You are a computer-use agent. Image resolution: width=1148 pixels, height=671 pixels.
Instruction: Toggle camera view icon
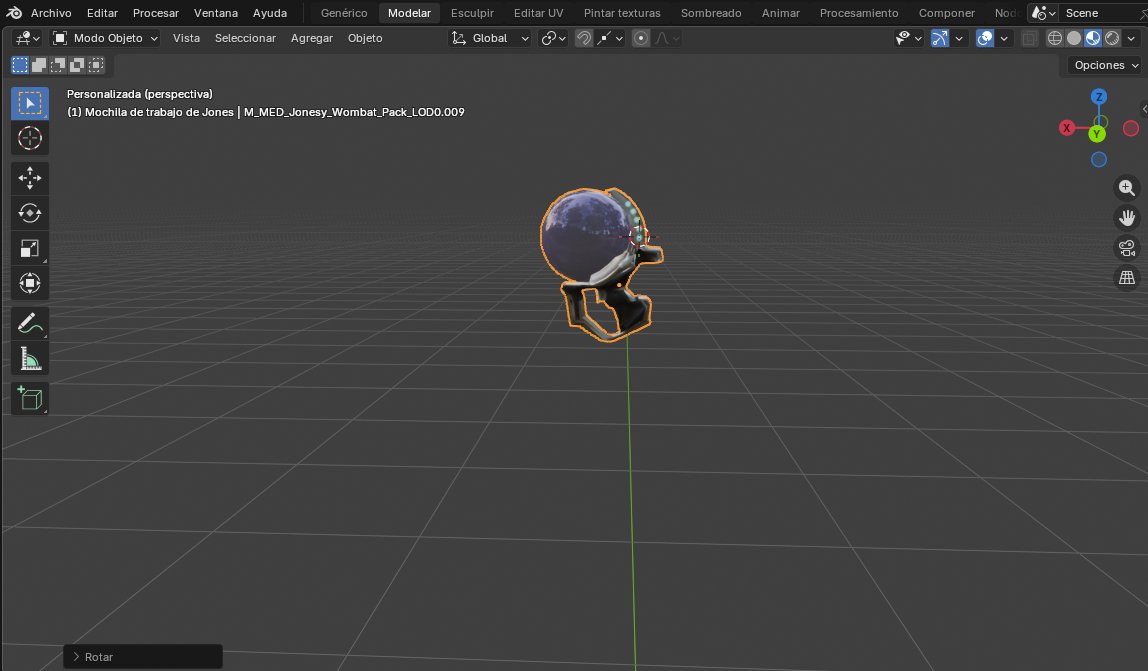click(1127, 248)
